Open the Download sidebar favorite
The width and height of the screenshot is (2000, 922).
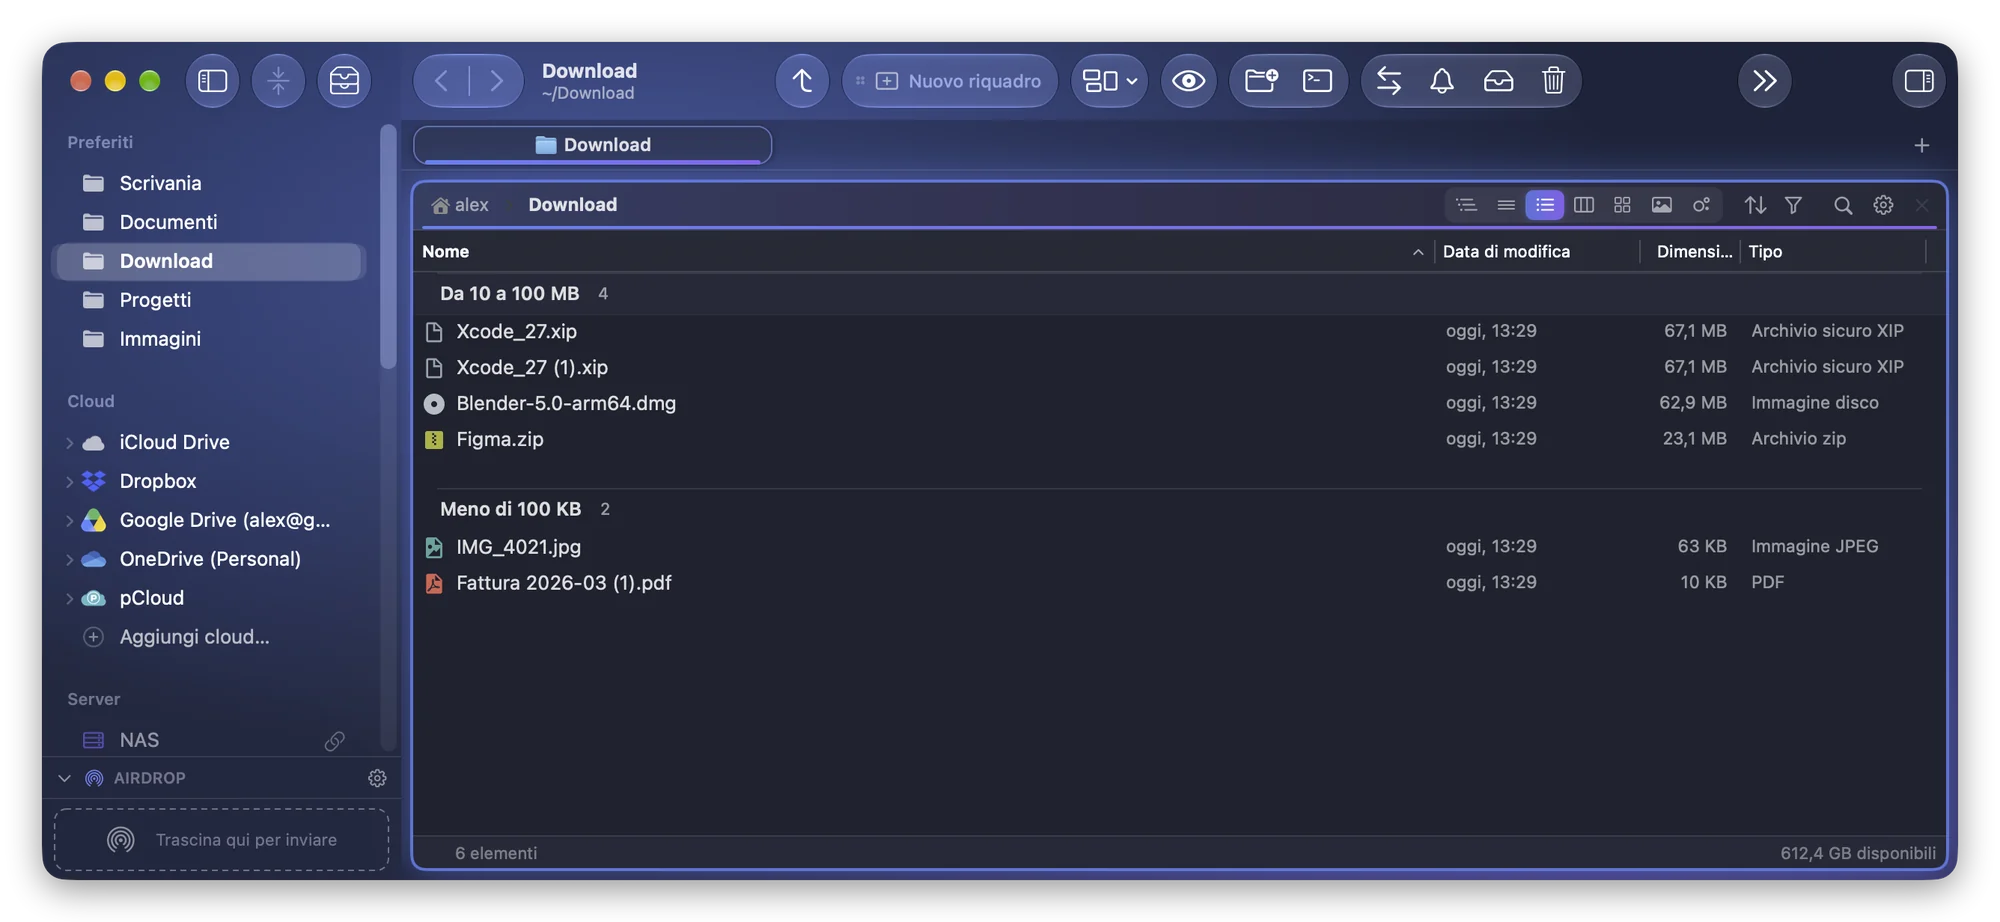tap(210, 261)
